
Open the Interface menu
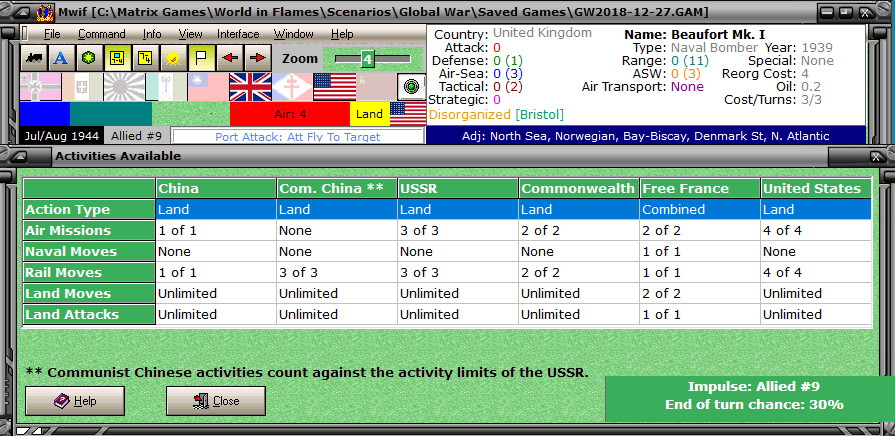238,34
